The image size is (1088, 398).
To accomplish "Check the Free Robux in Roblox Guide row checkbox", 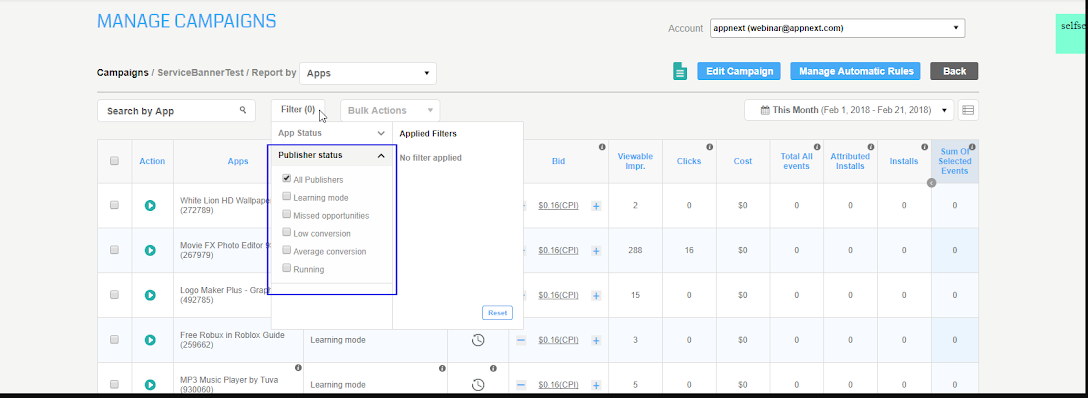I will (x=114, y=340).
